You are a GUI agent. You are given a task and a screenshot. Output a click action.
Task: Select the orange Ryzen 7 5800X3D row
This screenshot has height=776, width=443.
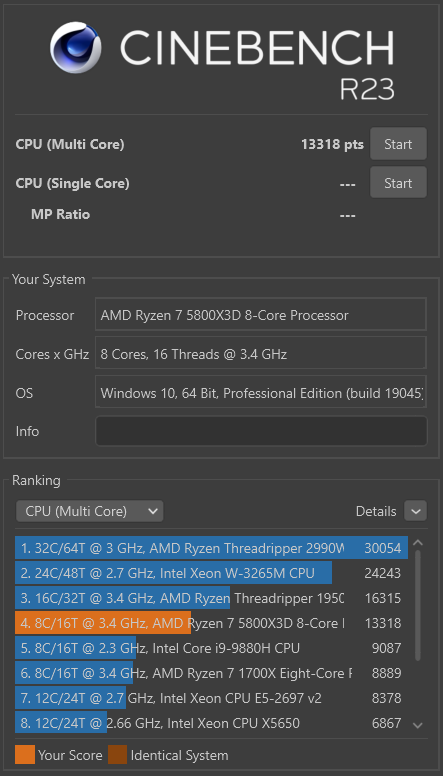tap(211, 623)
